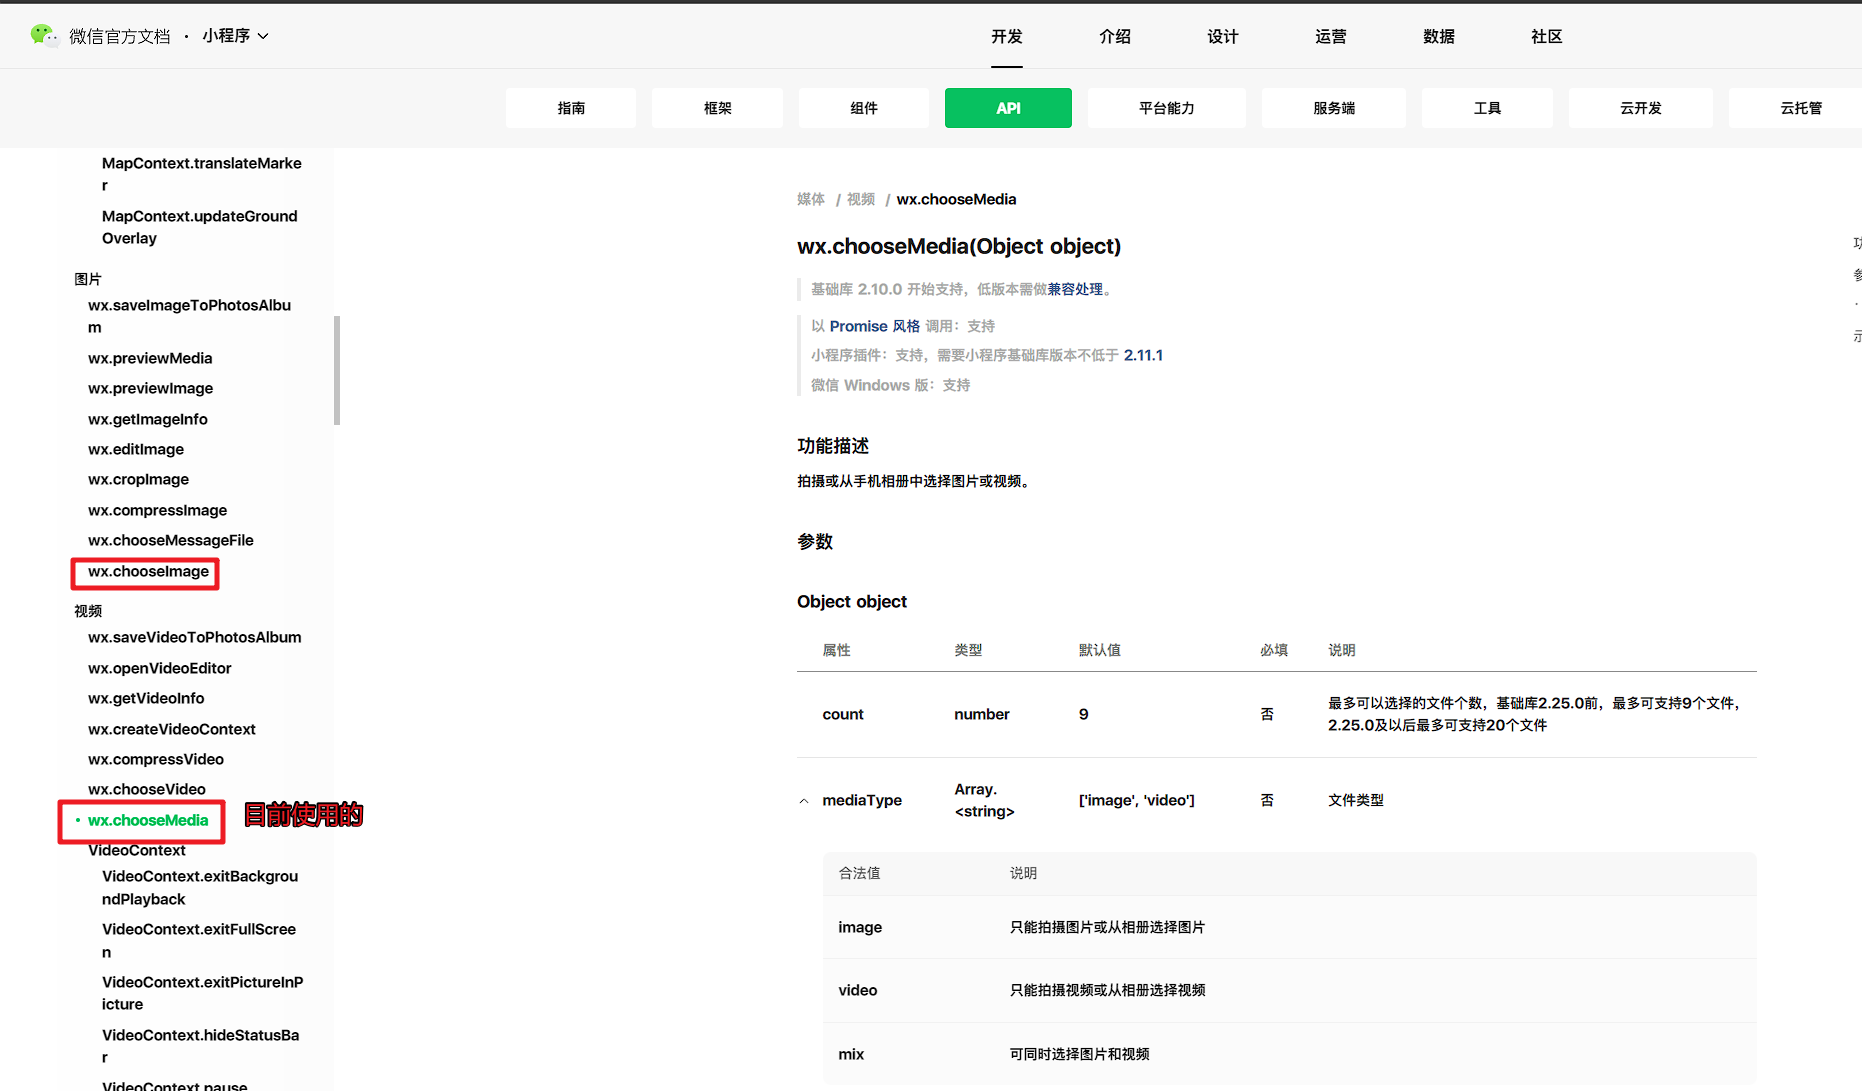Open wx.compressImage in sidebar
Image resolution: width=1862 pixels, height=1091 pixels.
[157, 510]
